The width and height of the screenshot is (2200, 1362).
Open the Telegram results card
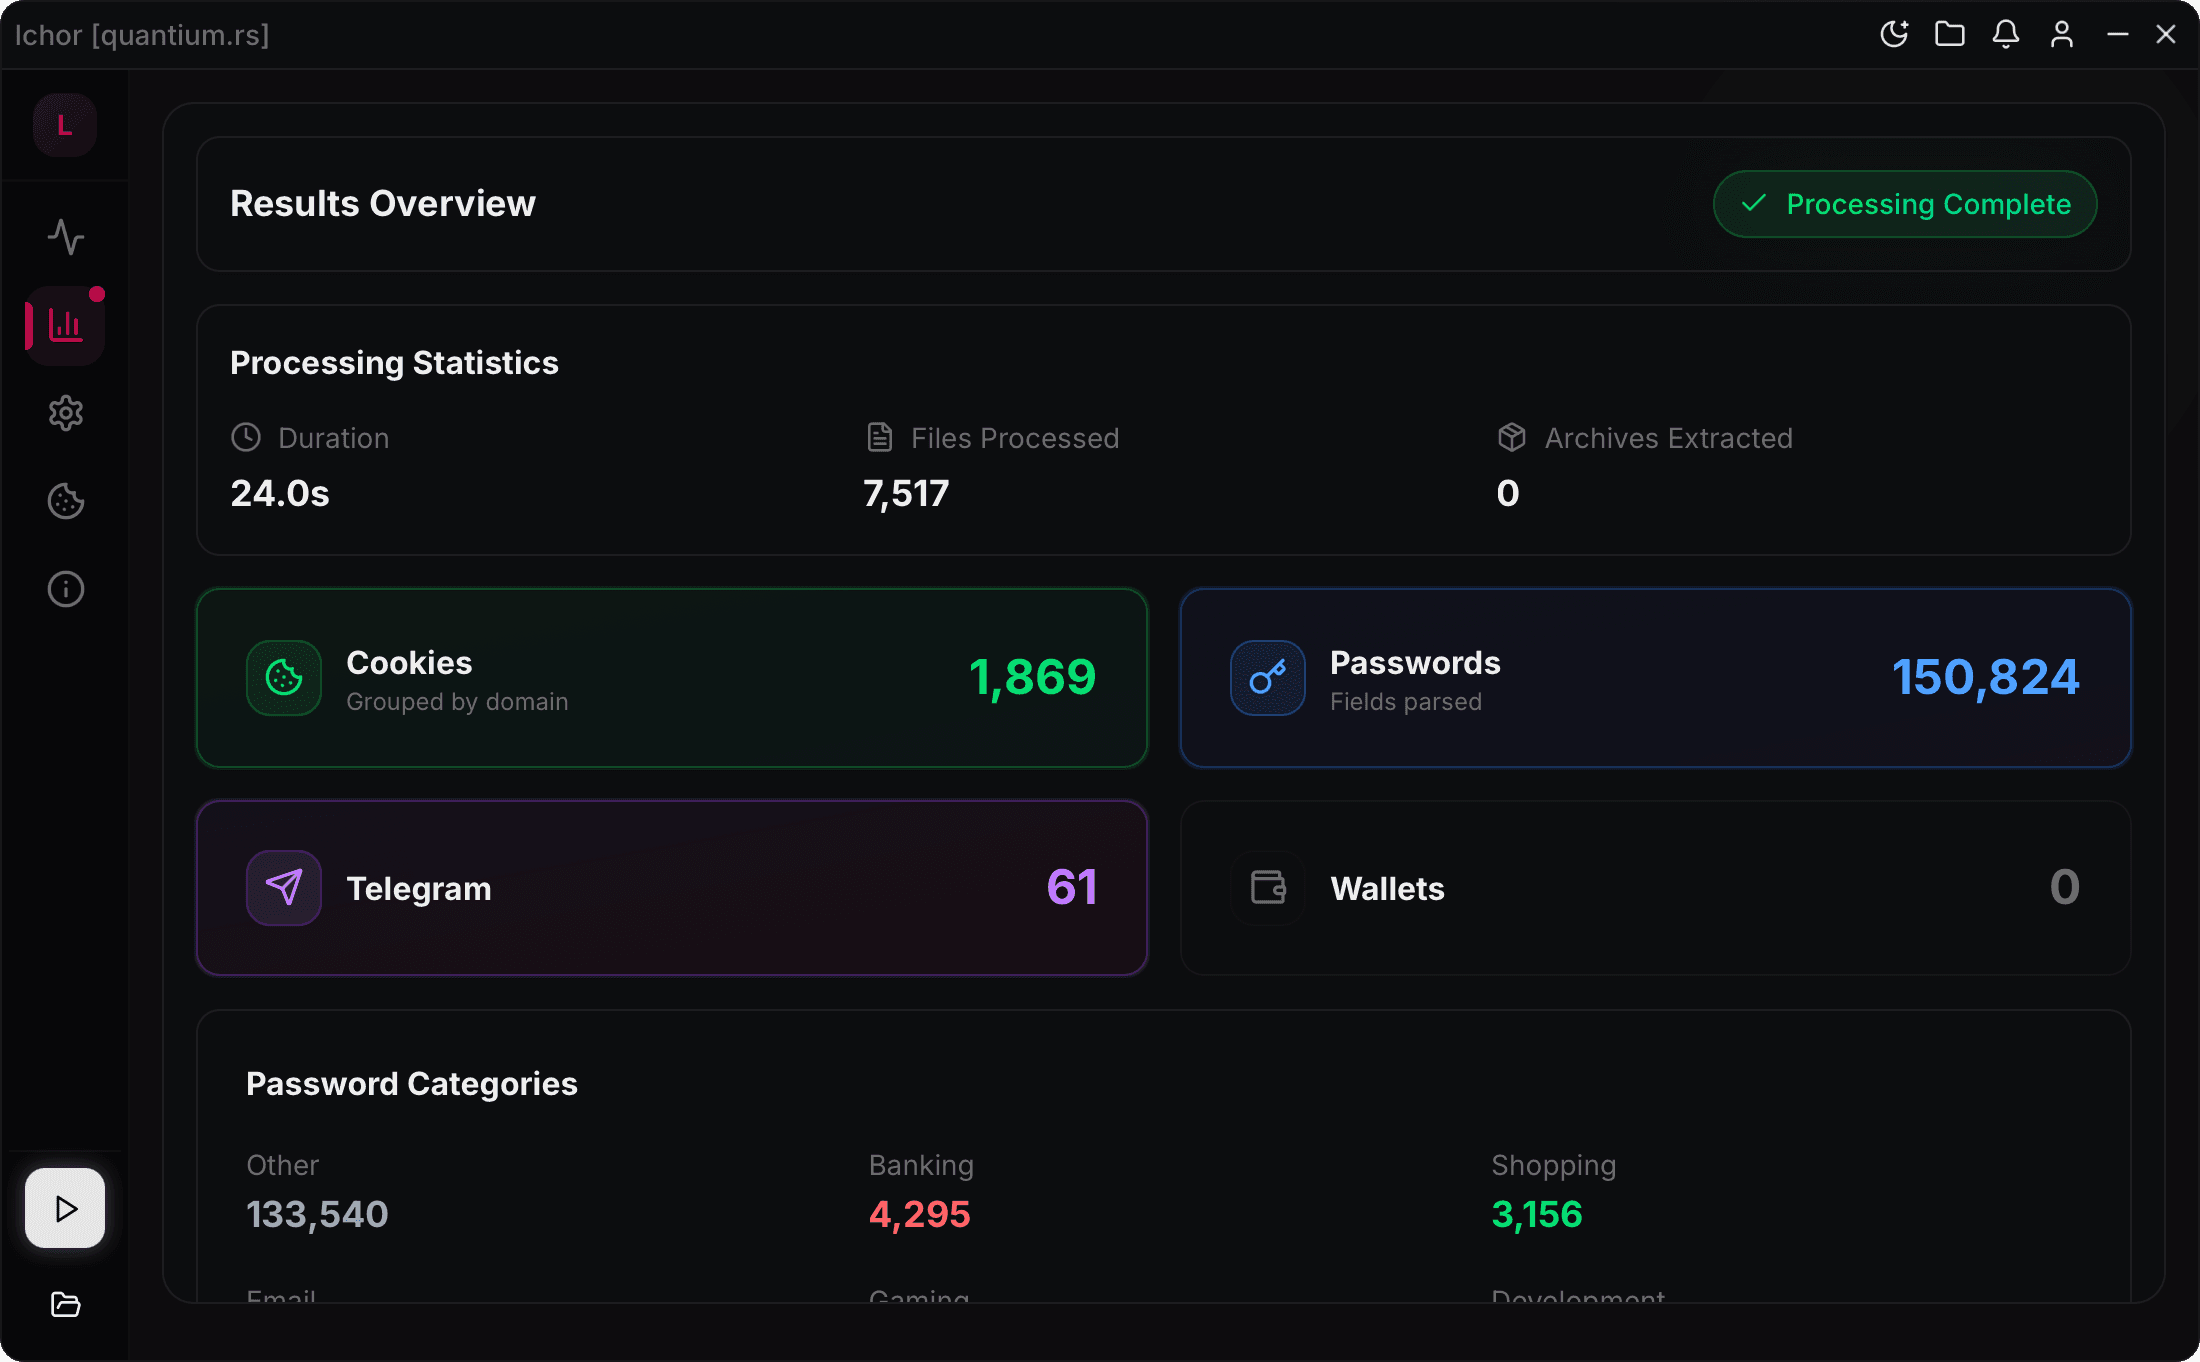point(672,888)
